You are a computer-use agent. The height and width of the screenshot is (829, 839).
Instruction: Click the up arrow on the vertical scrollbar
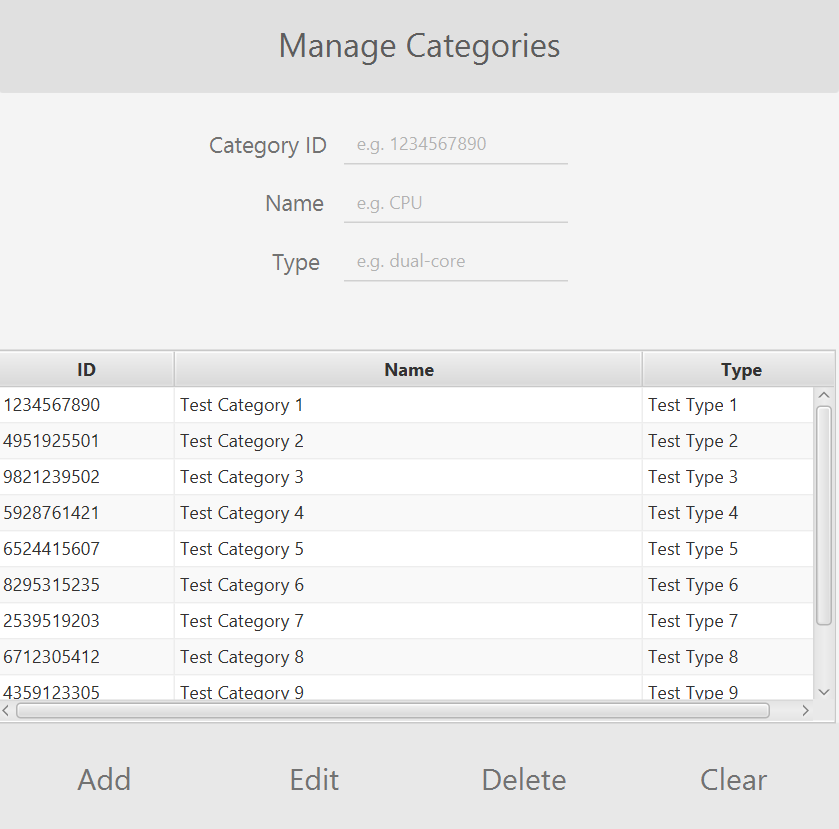(825, 394)
